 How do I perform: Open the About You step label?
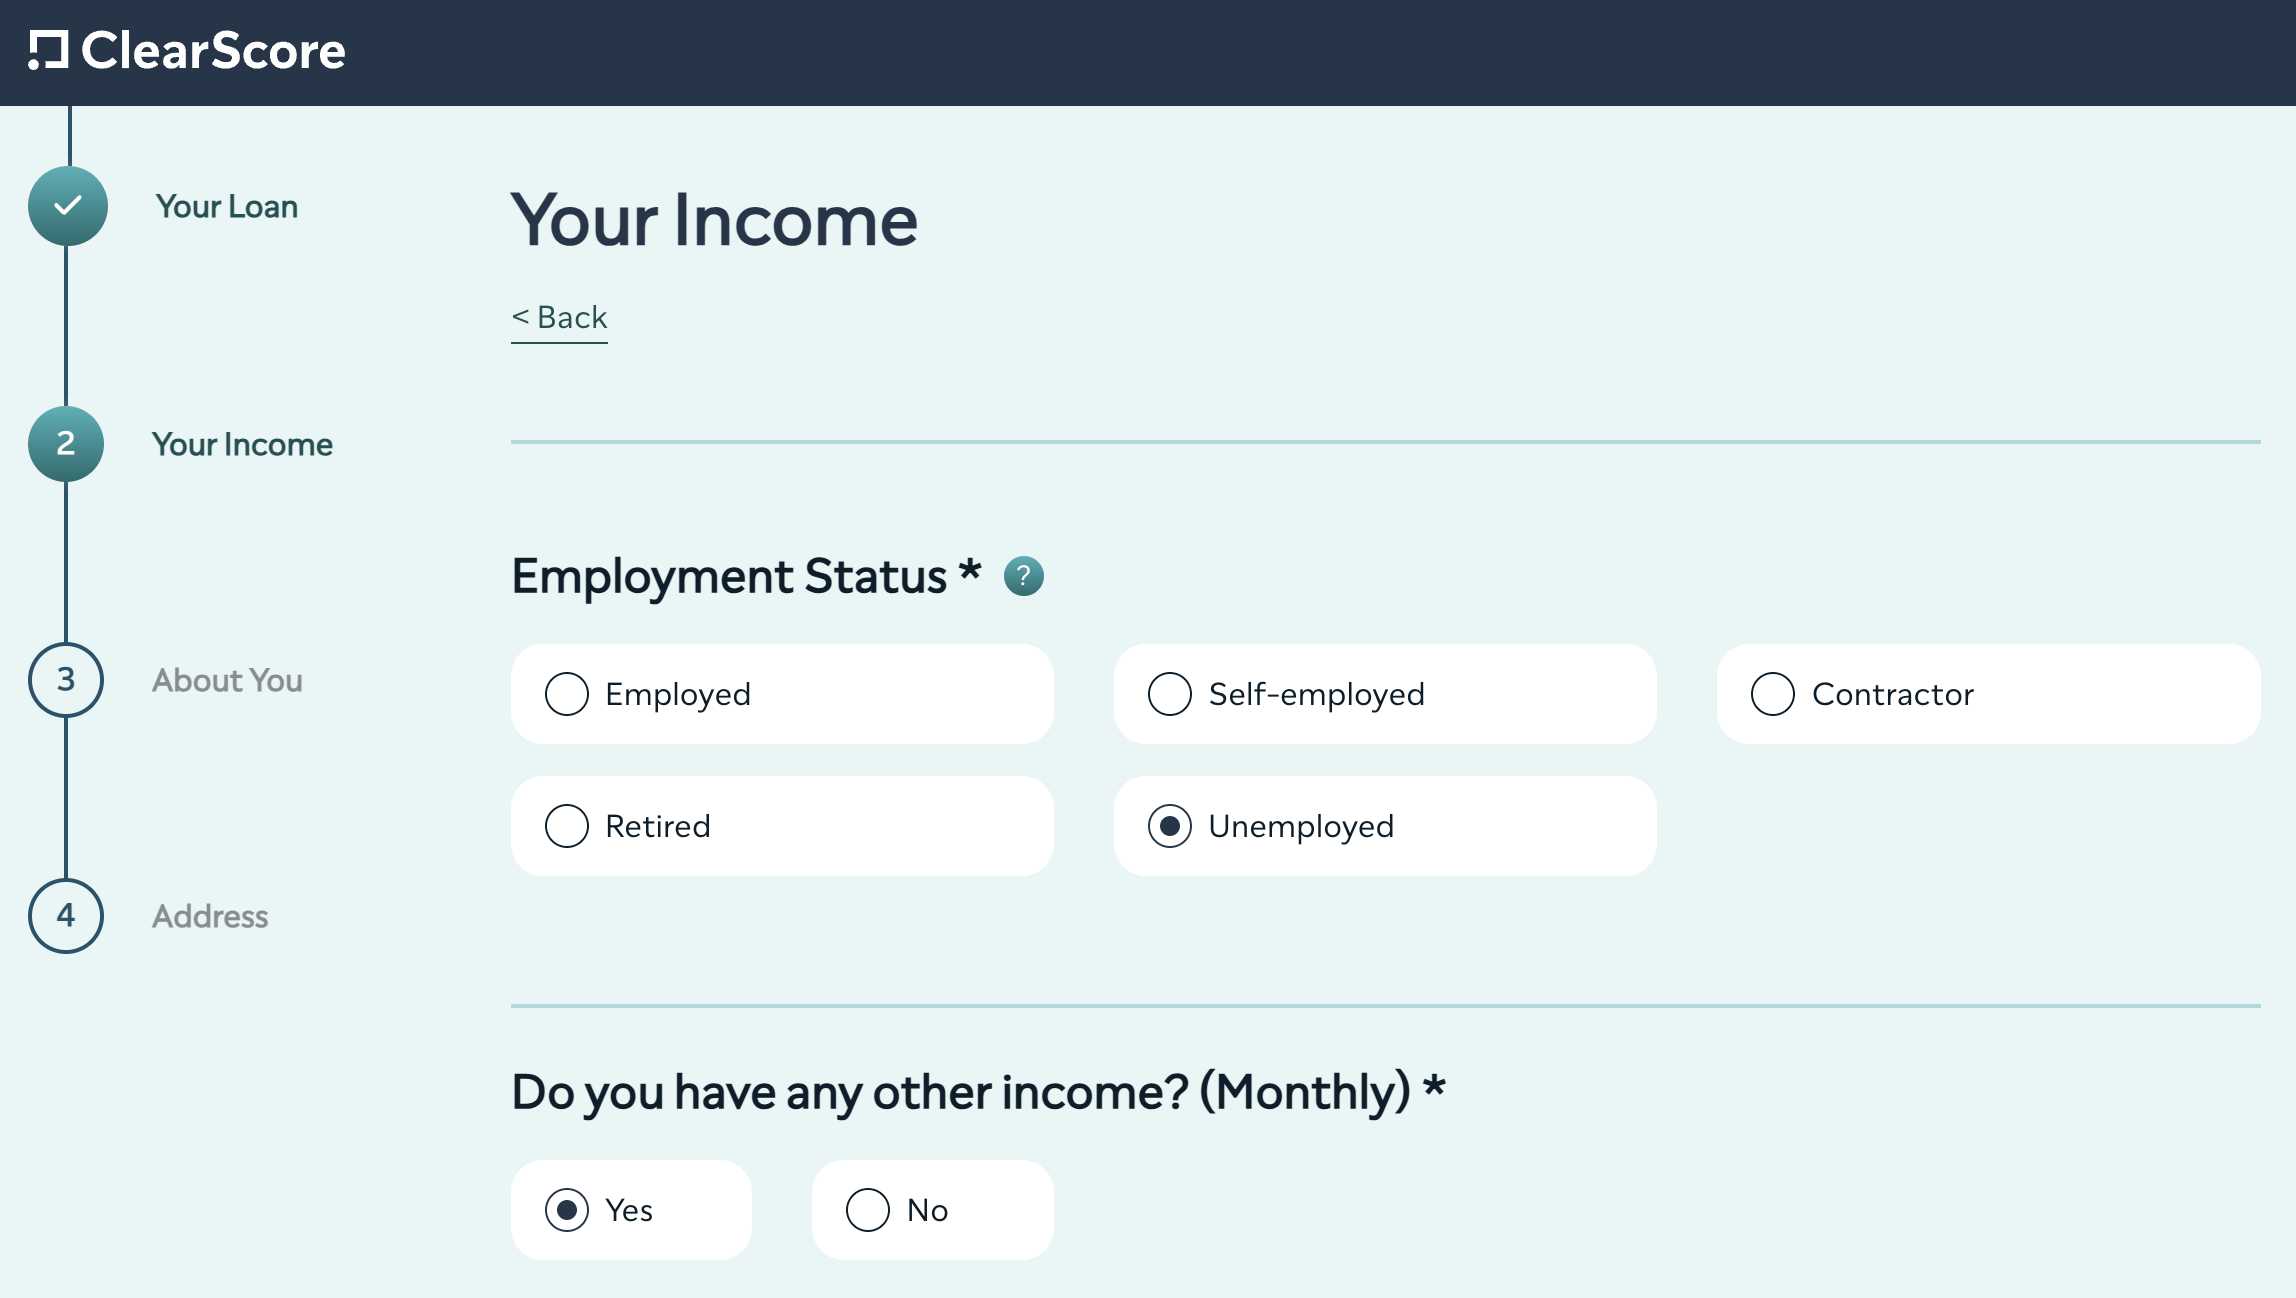tap(227, 681)
